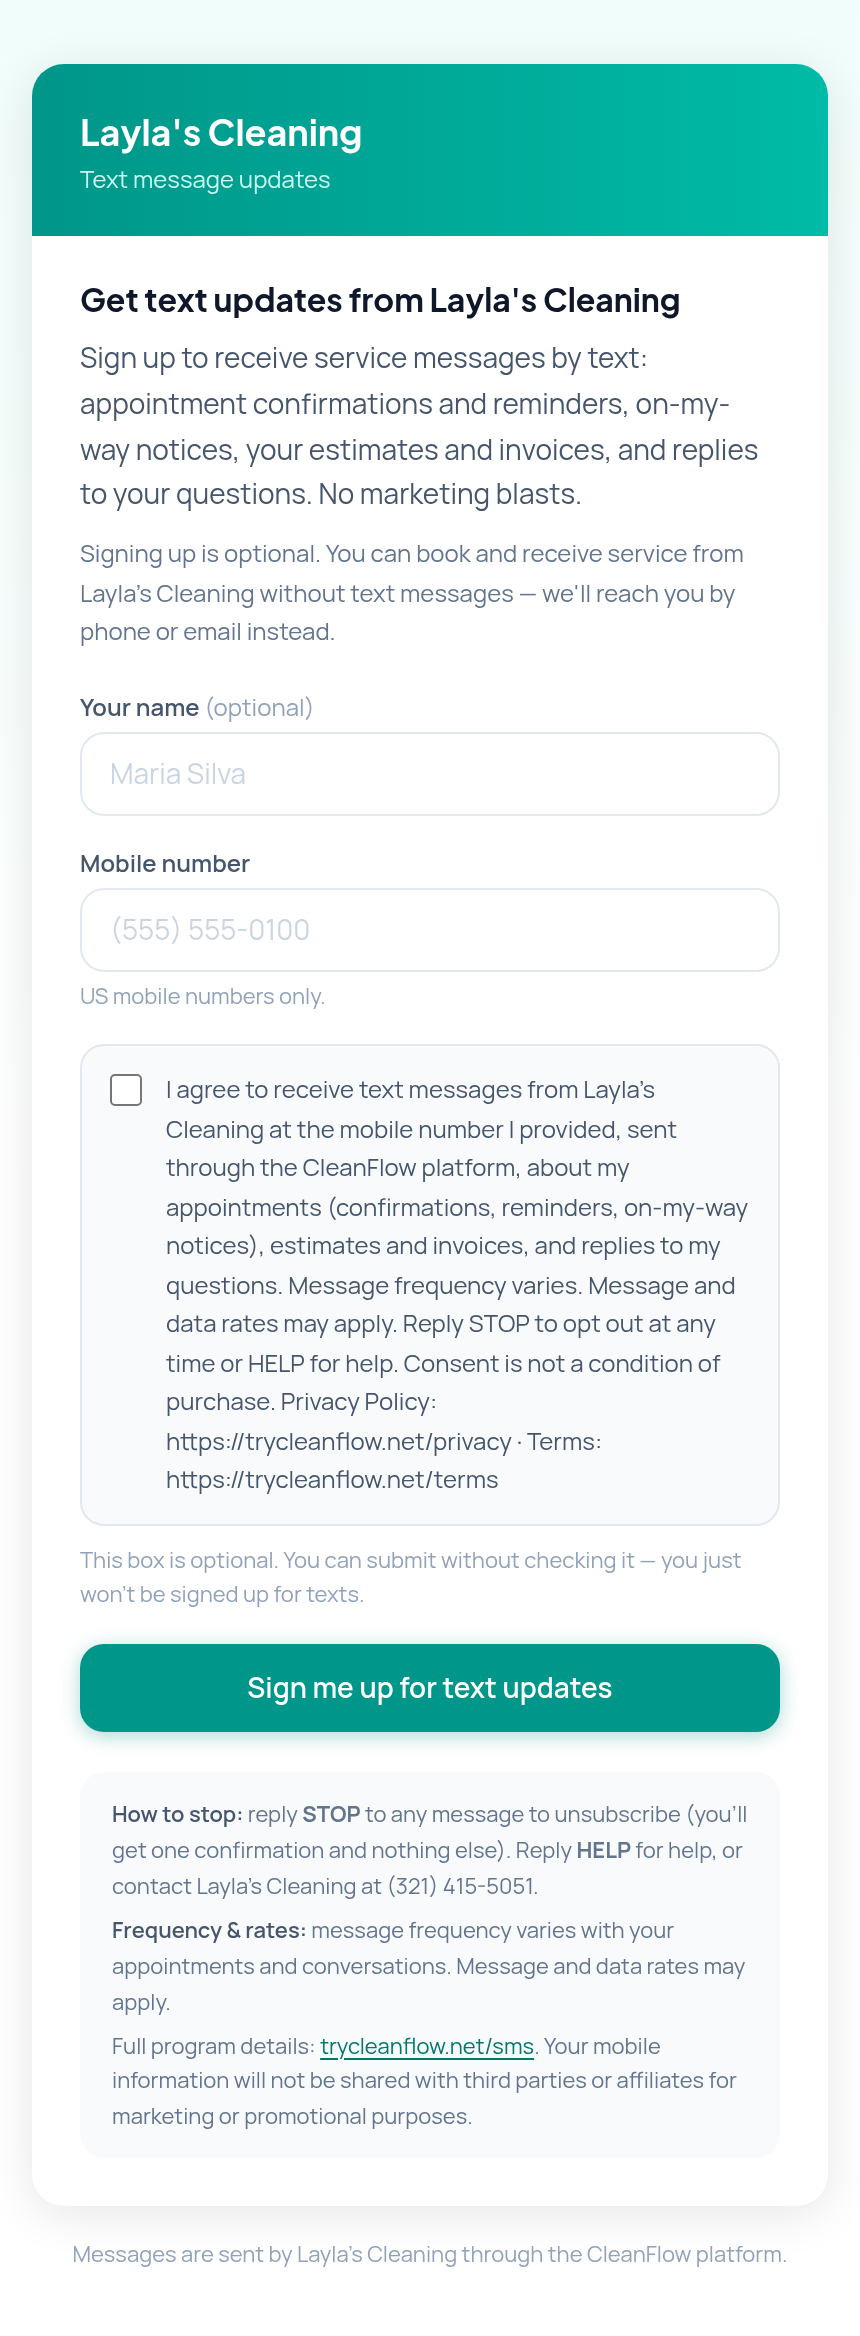Screen dimensions: 860x2336
Task: Open the trycleanflow.net/sms link
Action: tap(427, 2046)
